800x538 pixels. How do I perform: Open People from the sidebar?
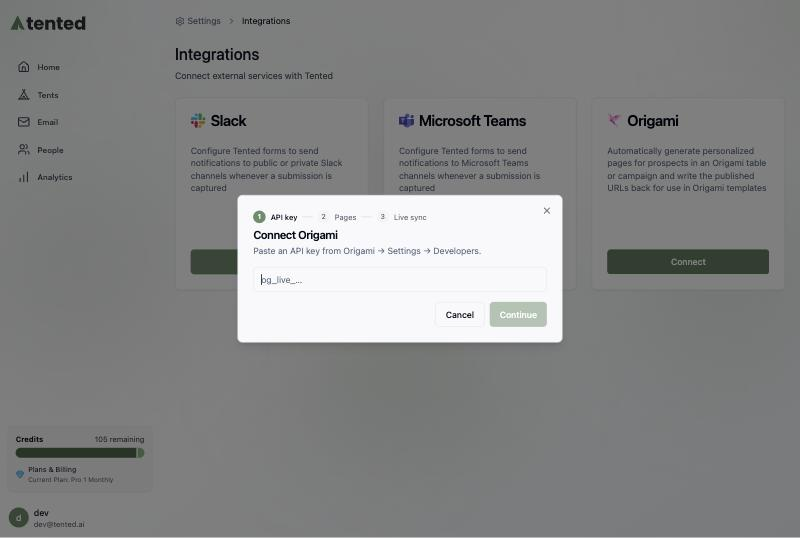50,150
